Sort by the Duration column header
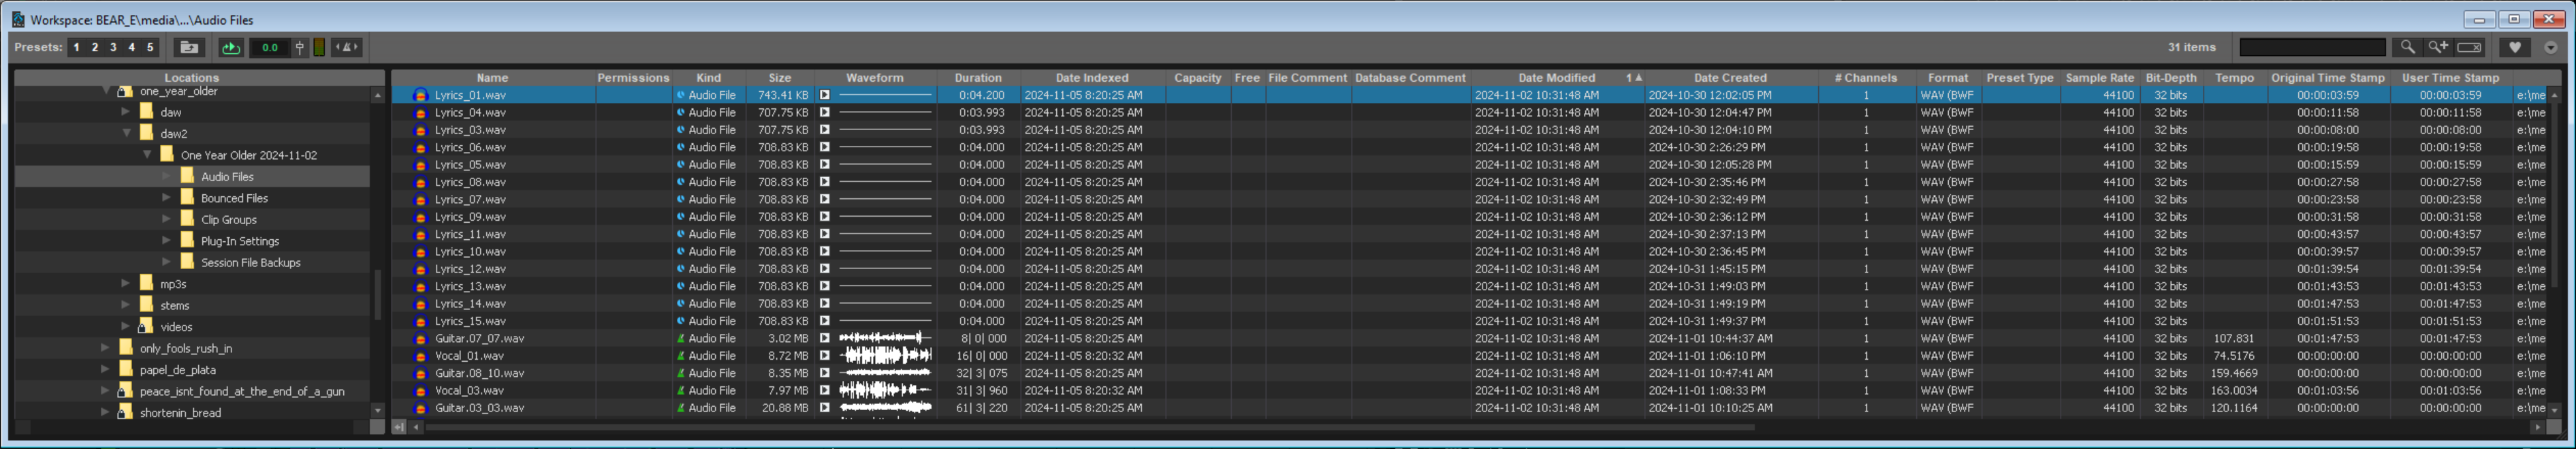Viewport: 2576px width, 449px height. click(977, 78)
